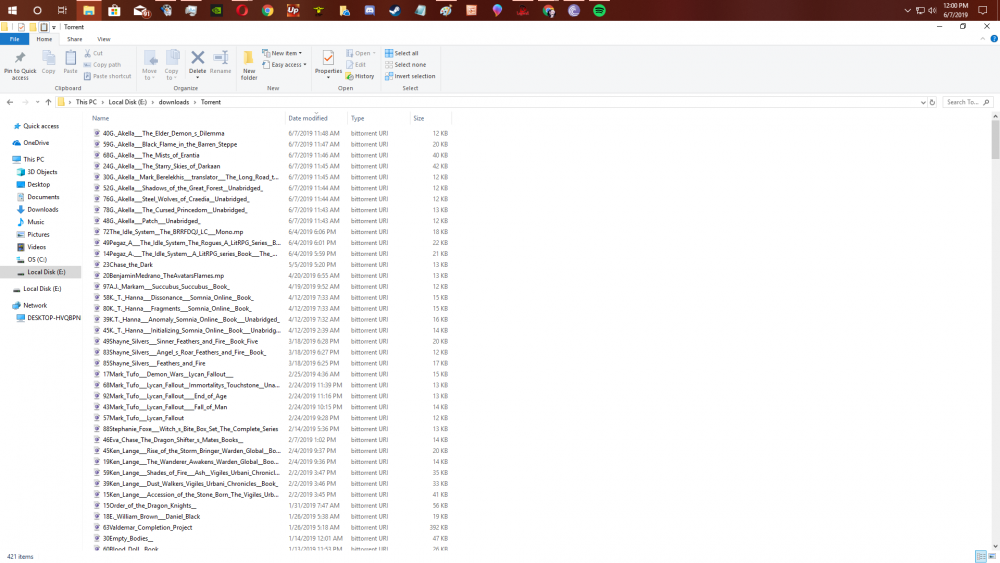Open Steam from the taskbar
Viewport: 1000px width, 563px height.
pos(395,10)
